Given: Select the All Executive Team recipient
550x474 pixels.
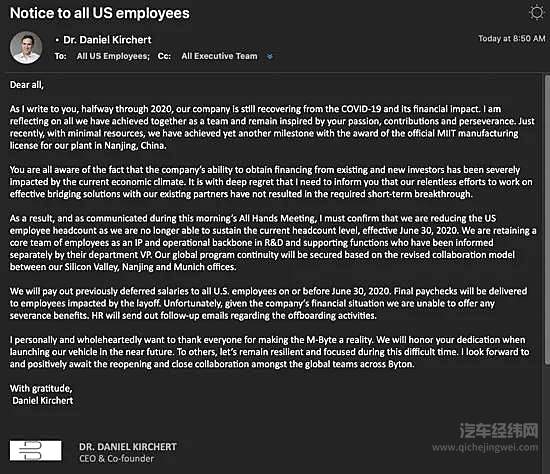Looking at the screenshot, I should pos(219,56).
